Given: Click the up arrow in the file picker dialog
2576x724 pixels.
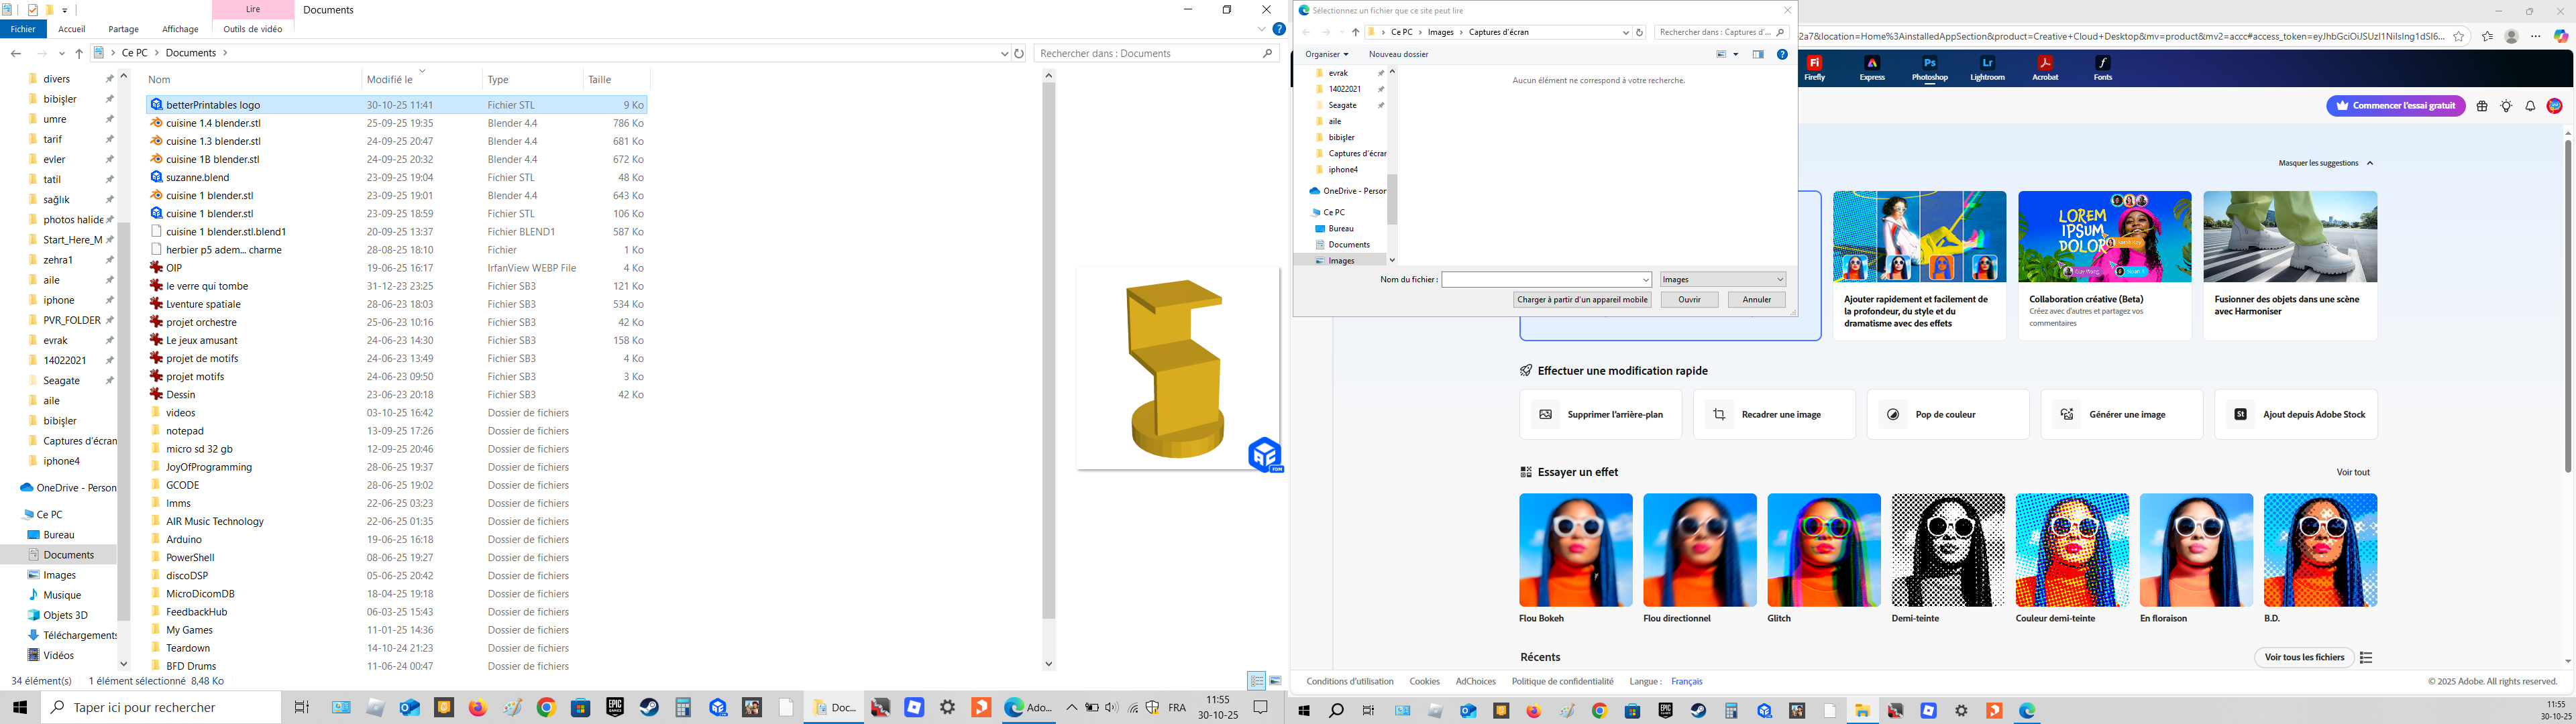Looking at the screenshot, I should 1356,32.
